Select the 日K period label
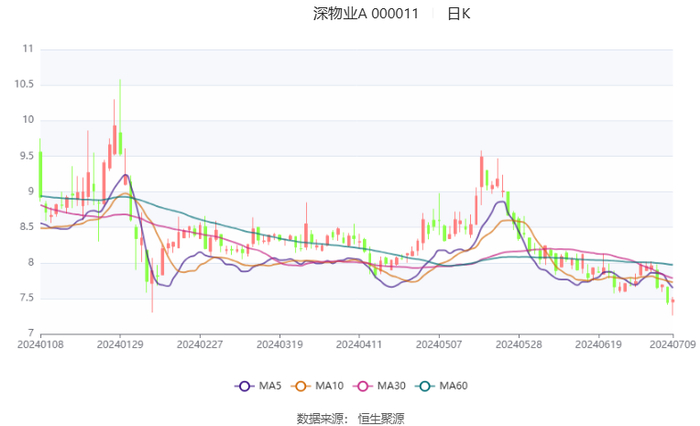This screenshot has width=700, height=426. [459, 14]
